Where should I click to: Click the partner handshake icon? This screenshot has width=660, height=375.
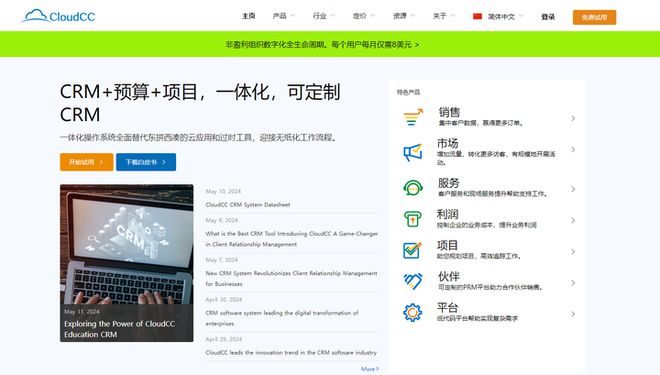tap(413, 281)
